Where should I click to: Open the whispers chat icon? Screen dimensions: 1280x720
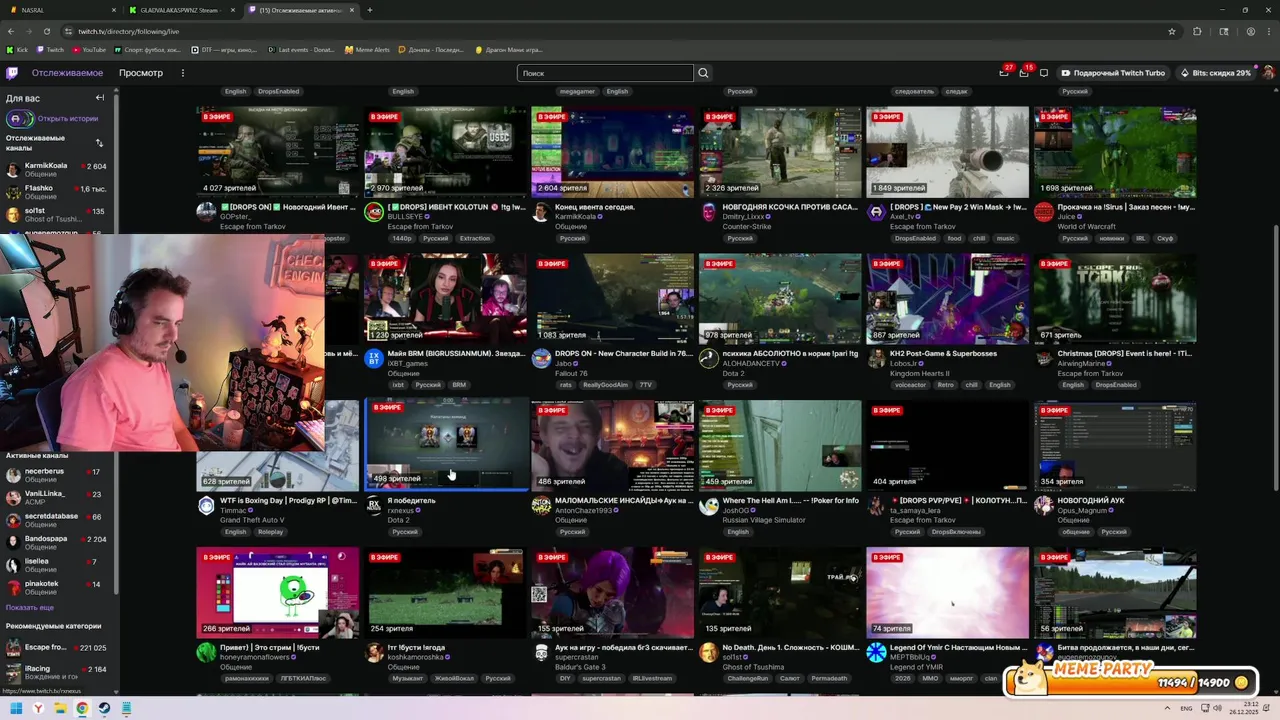(1044, 73)
